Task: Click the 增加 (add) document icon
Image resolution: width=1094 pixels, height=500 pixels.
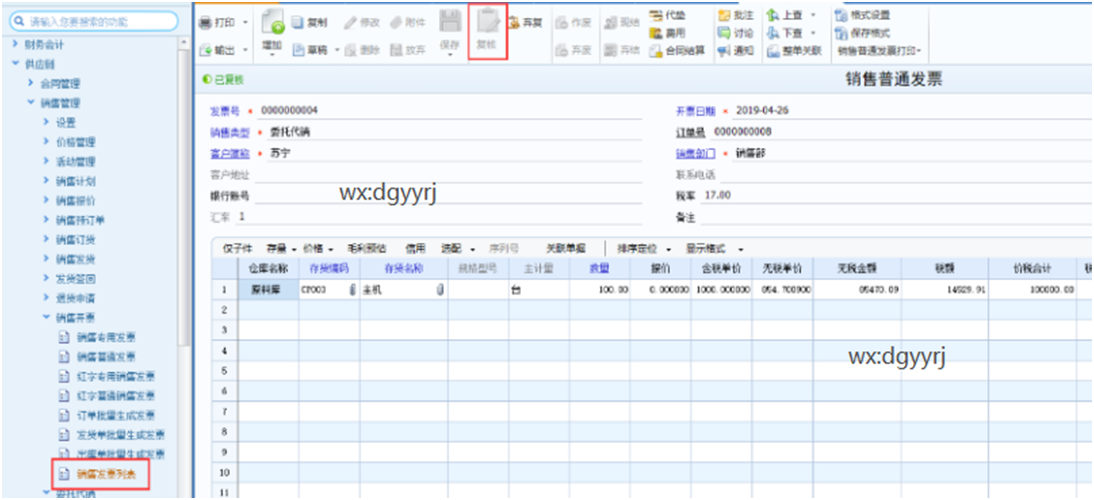Action: pyautogui.click(x=273, y=24)
